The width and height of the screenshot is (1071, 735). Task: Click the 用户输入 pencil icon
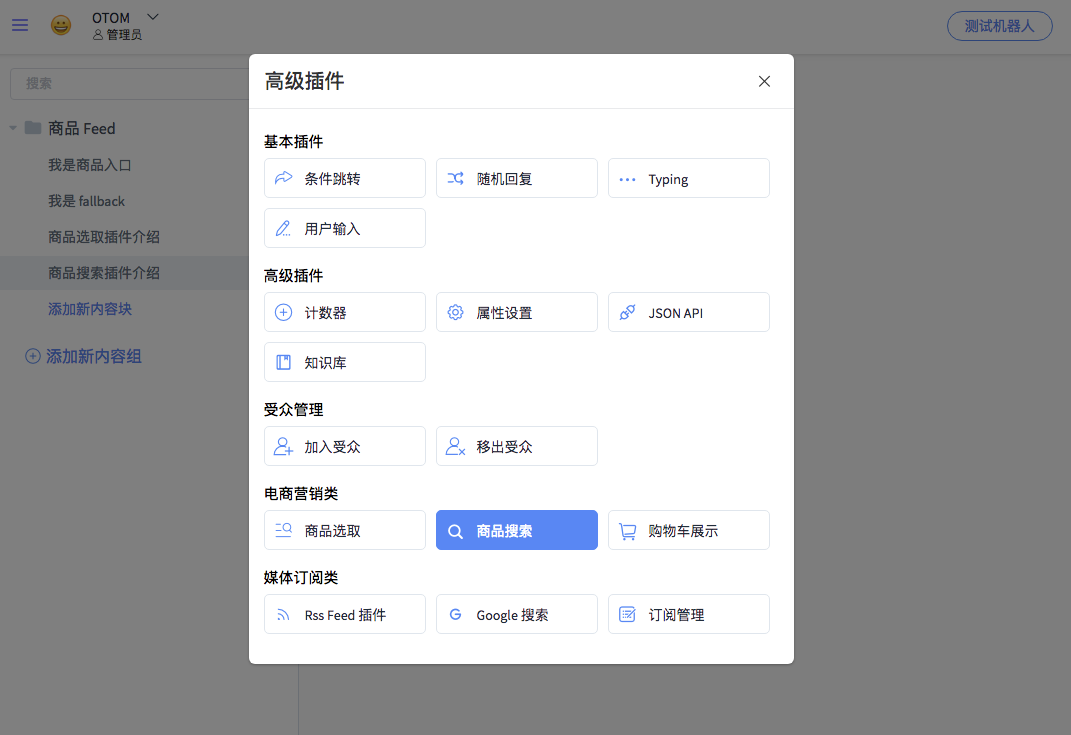pos(283,228)
